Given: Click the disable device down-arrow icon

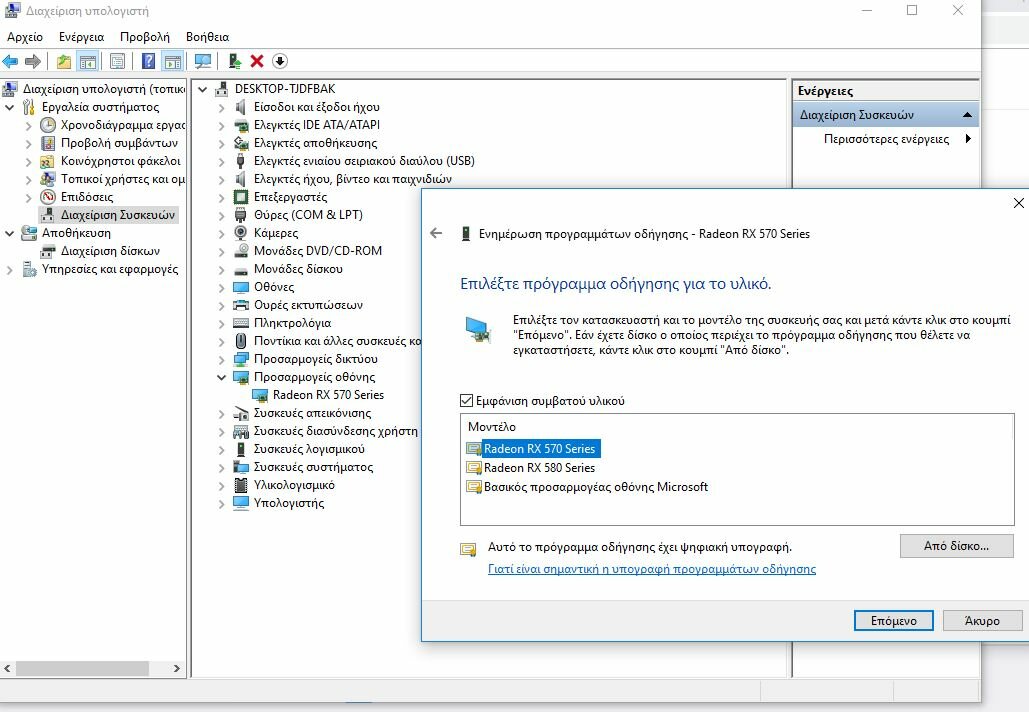Looking at the screenshot, I should click(x=280, y=62).
